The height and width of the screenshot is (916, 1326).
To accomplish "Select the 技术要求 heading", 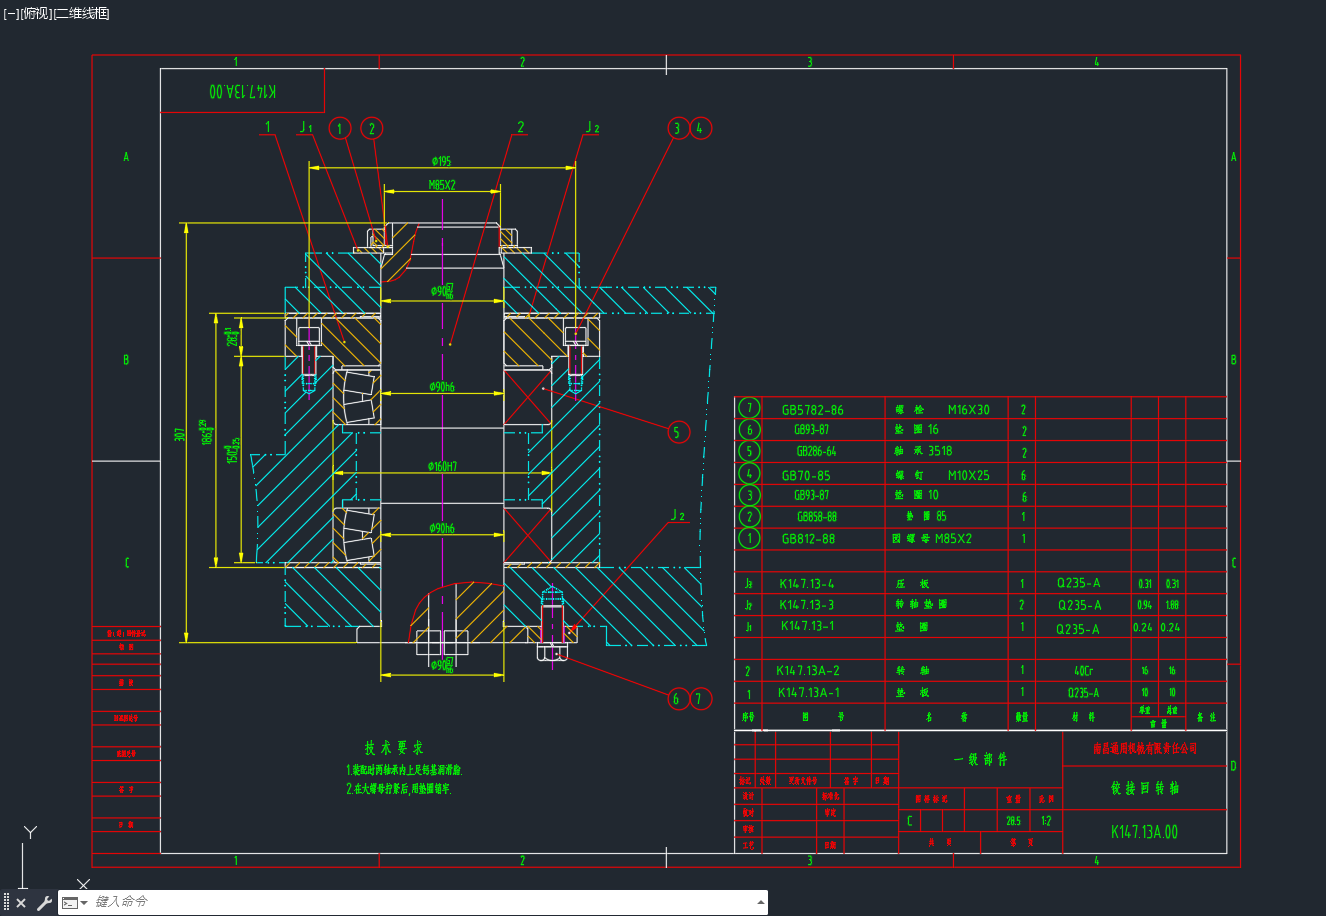I will pos(394,748).
